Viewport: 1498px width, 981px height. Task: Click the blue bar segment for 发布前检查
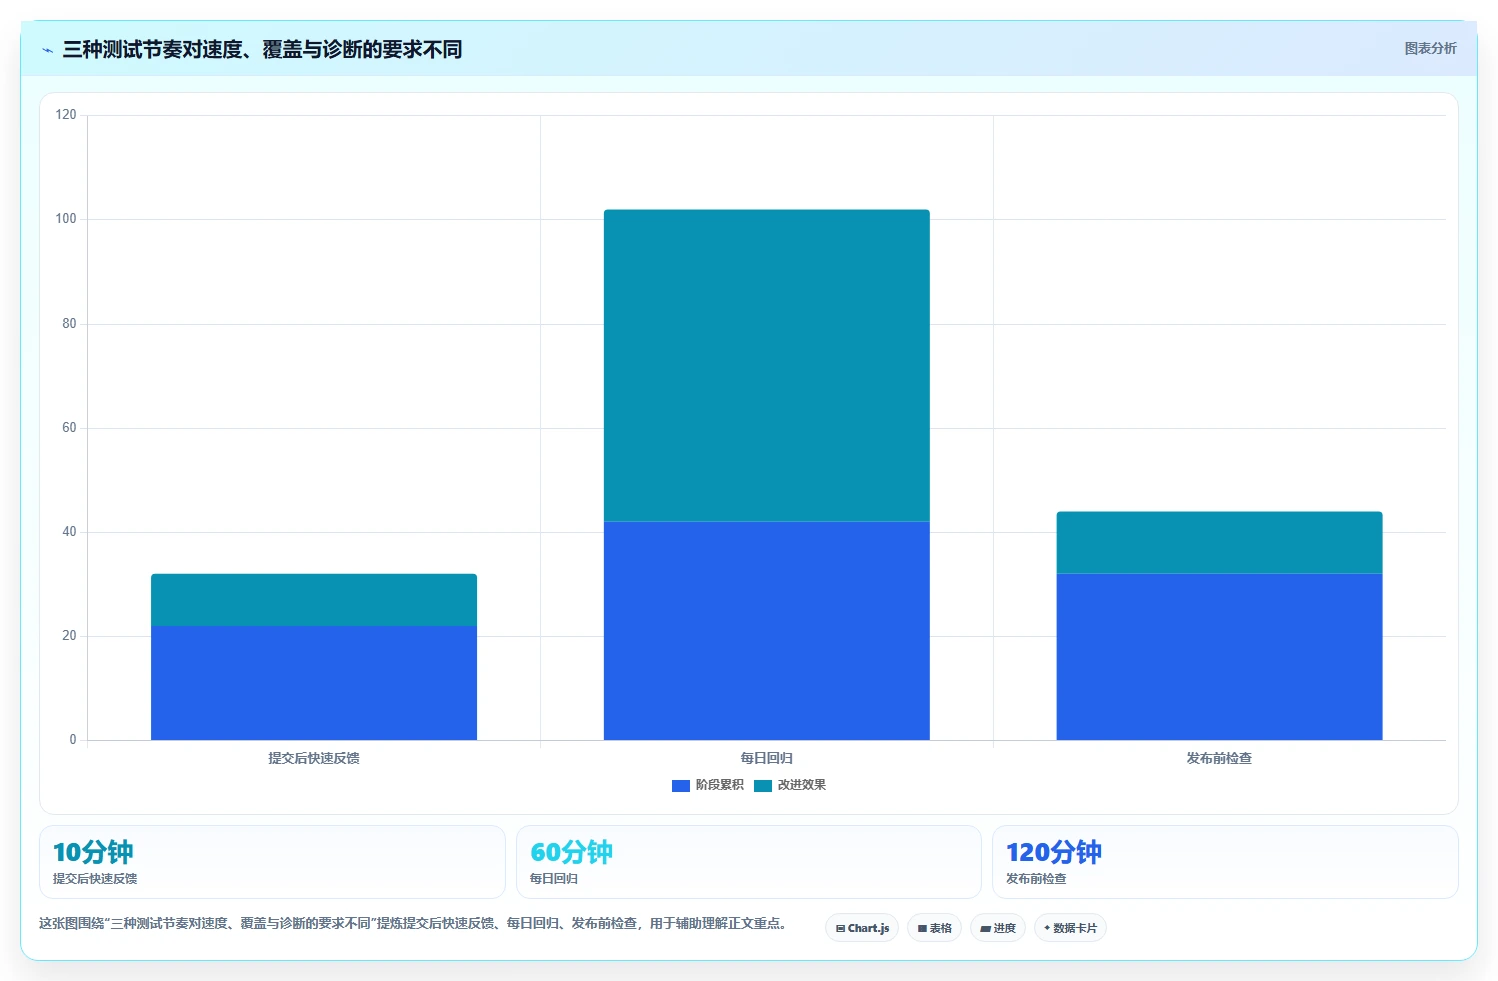(1220, 657)
